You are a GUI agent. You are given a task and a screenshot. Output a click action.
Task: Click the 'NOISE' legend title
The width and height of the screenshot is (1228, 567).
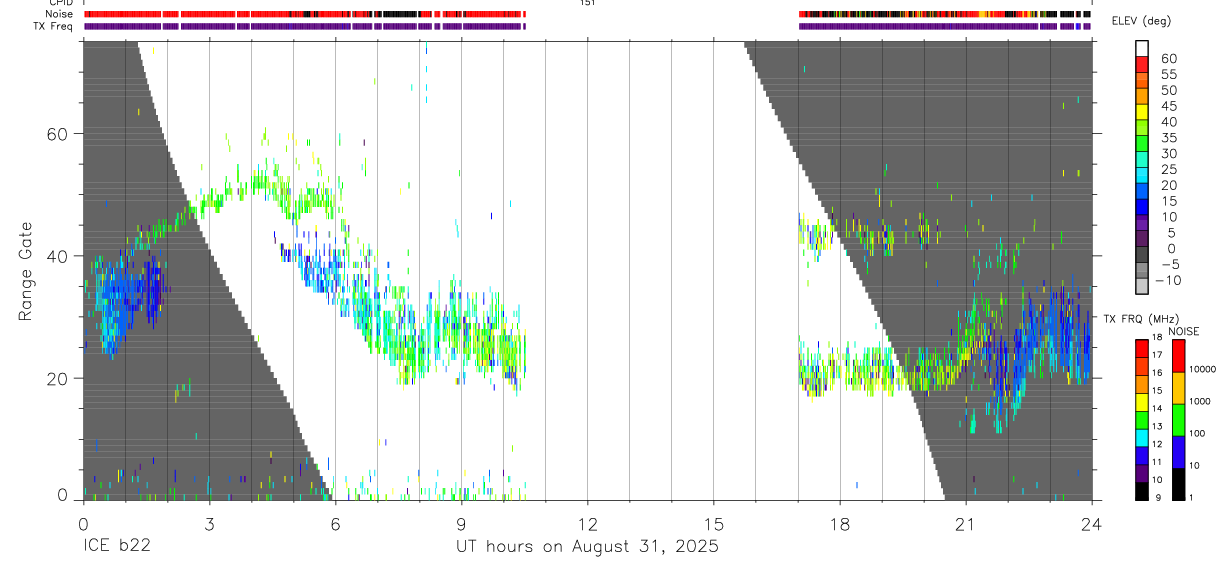pyautogui.click(x=1184, y=331)
